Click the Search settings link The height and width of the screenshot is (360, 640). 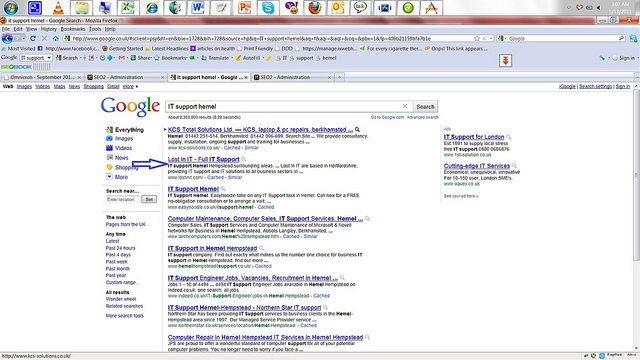[x=596, y=87]
